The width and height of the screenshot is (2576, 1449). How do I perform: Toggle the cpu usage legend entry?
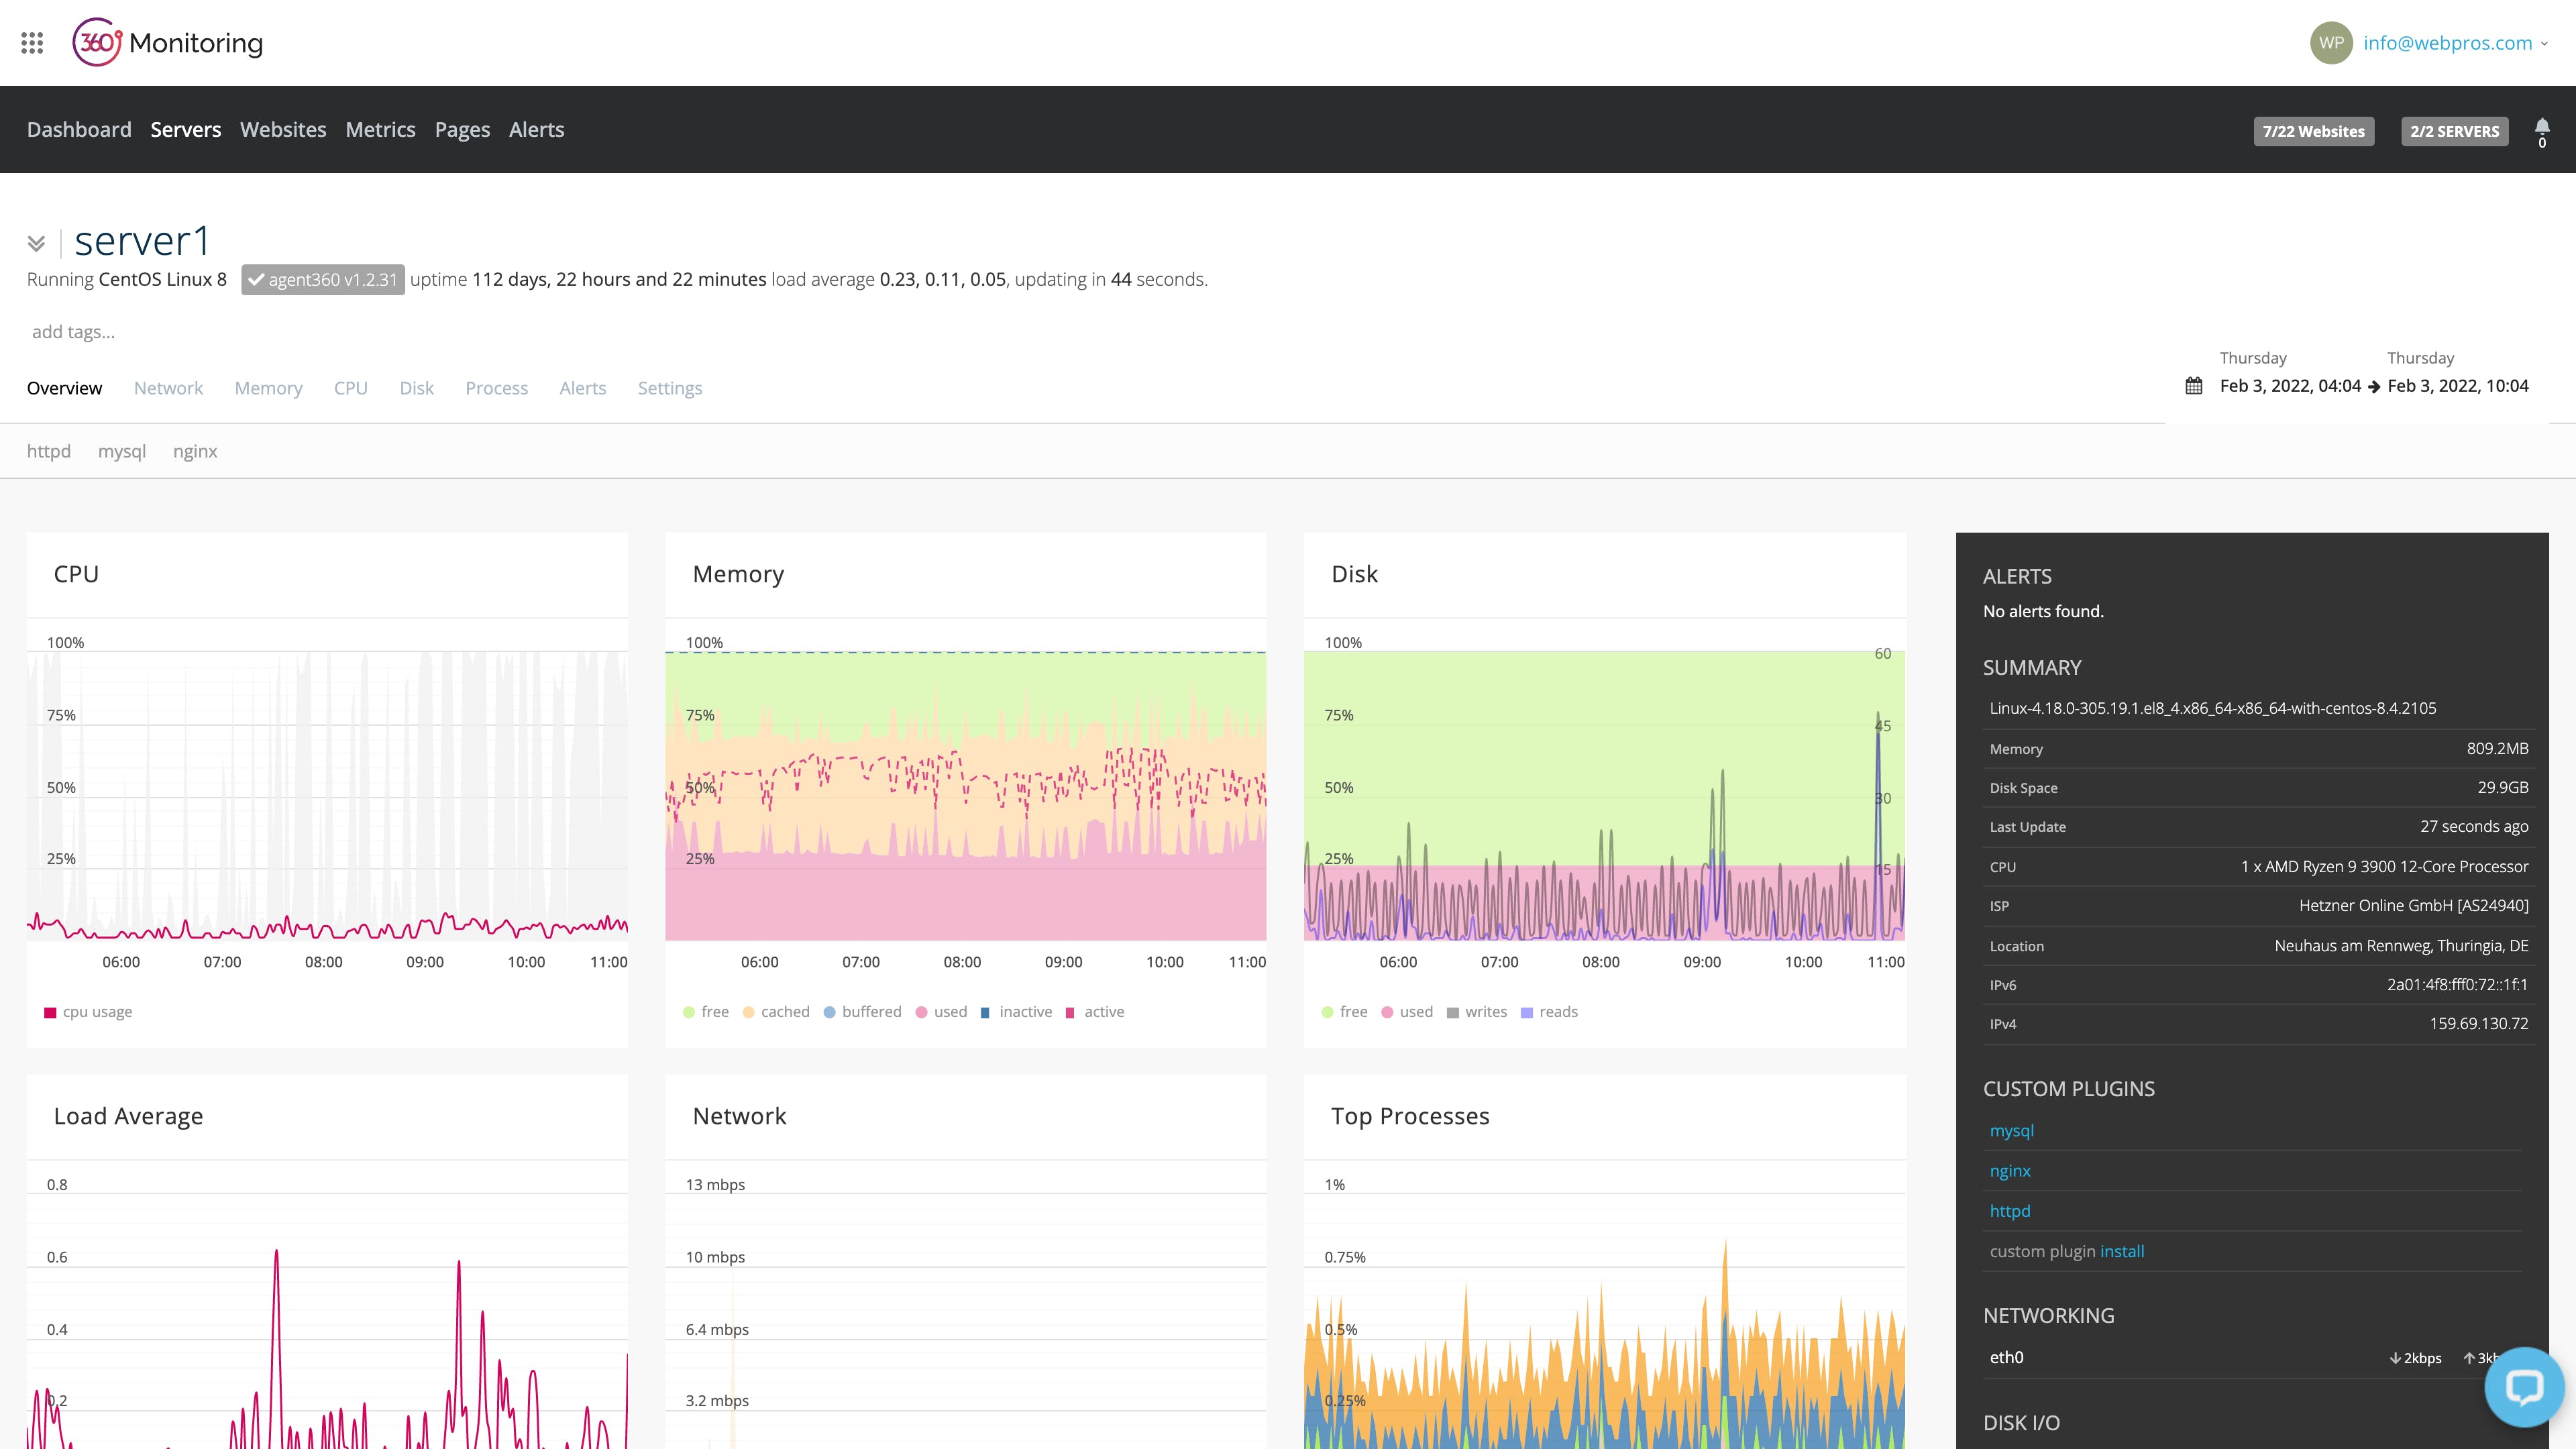click(x=88, y=1012)
